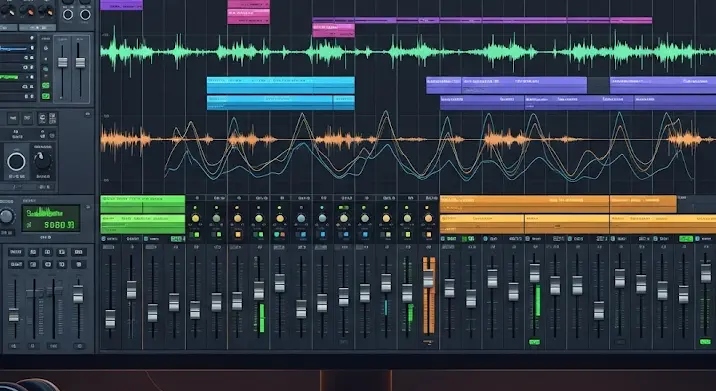Select the long upper orange clip above the right mixer

coord(524,204)
